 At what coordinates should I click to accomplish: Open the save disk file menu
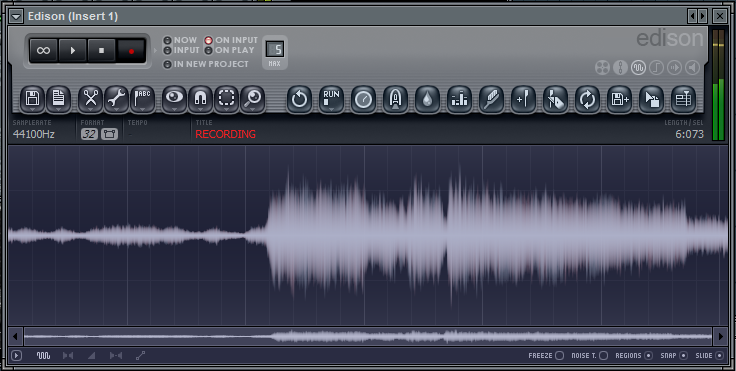(x=32, y=99)
